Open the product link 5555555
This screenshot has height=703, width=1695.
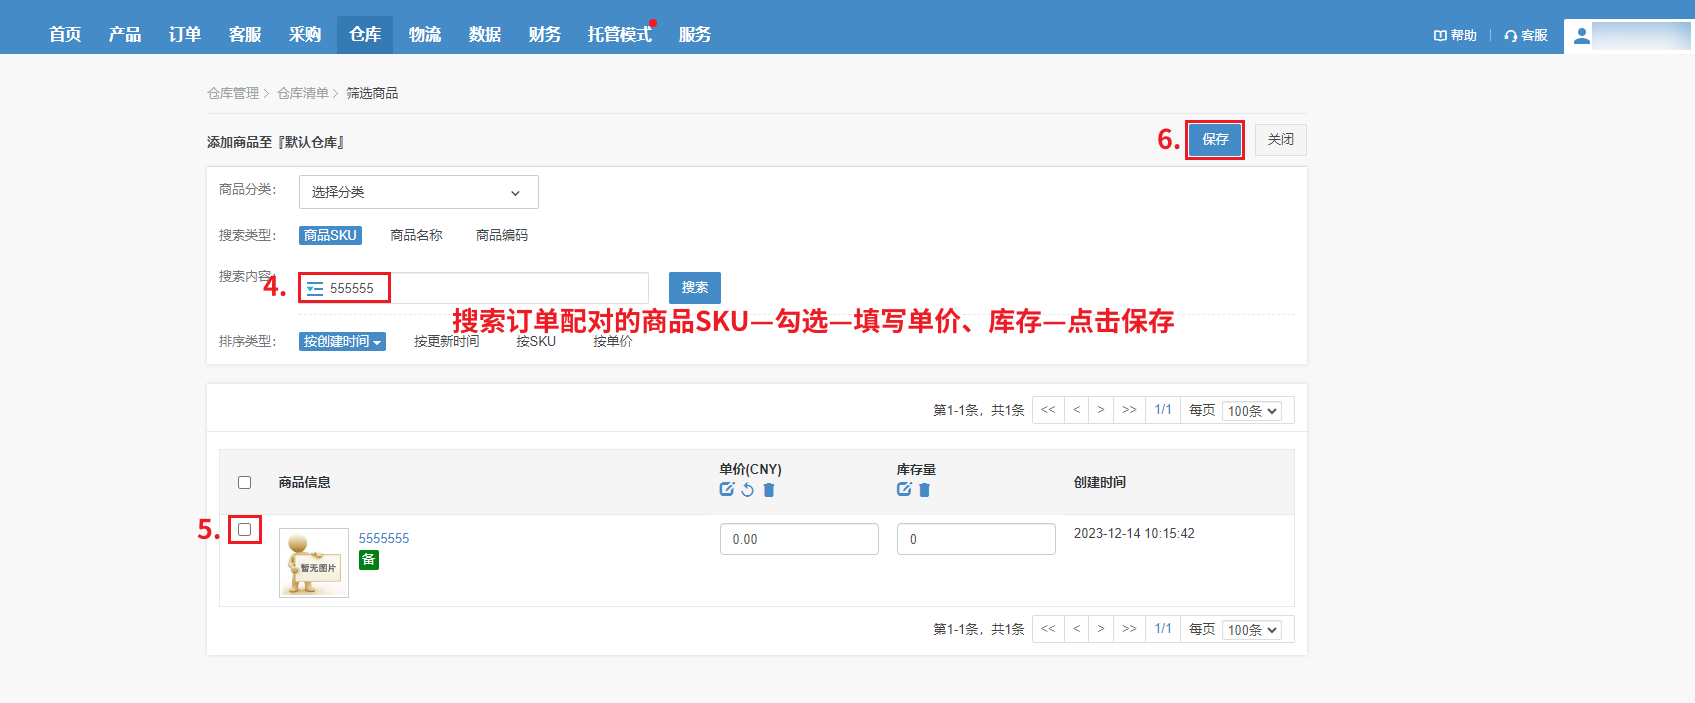pos(384,538)
